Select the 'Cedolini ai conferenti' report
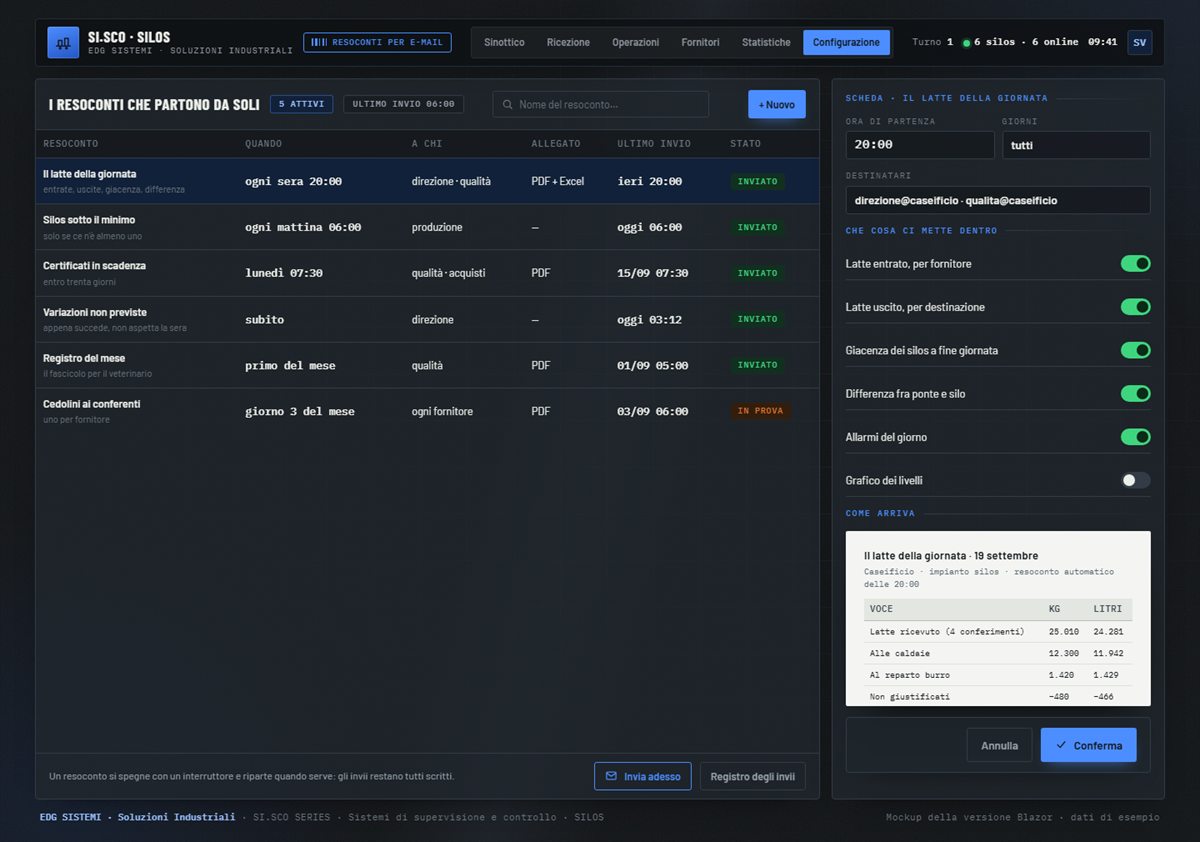The image size is (1200, 842). point(427,411)
